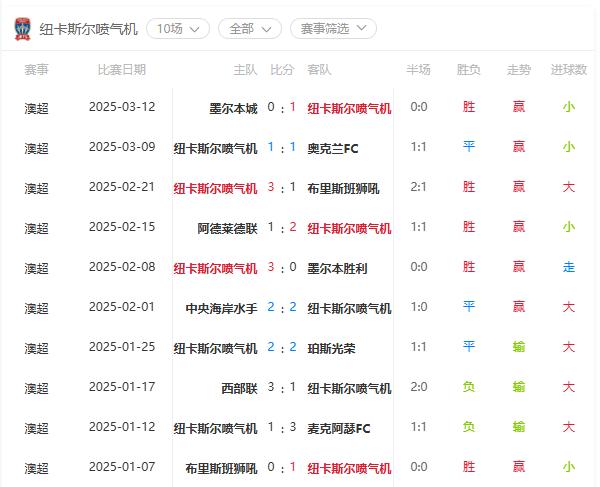This screenshot has width=600, height=487.
Task: Open opponent 墨尔本胜利
Action: point(337,269)
